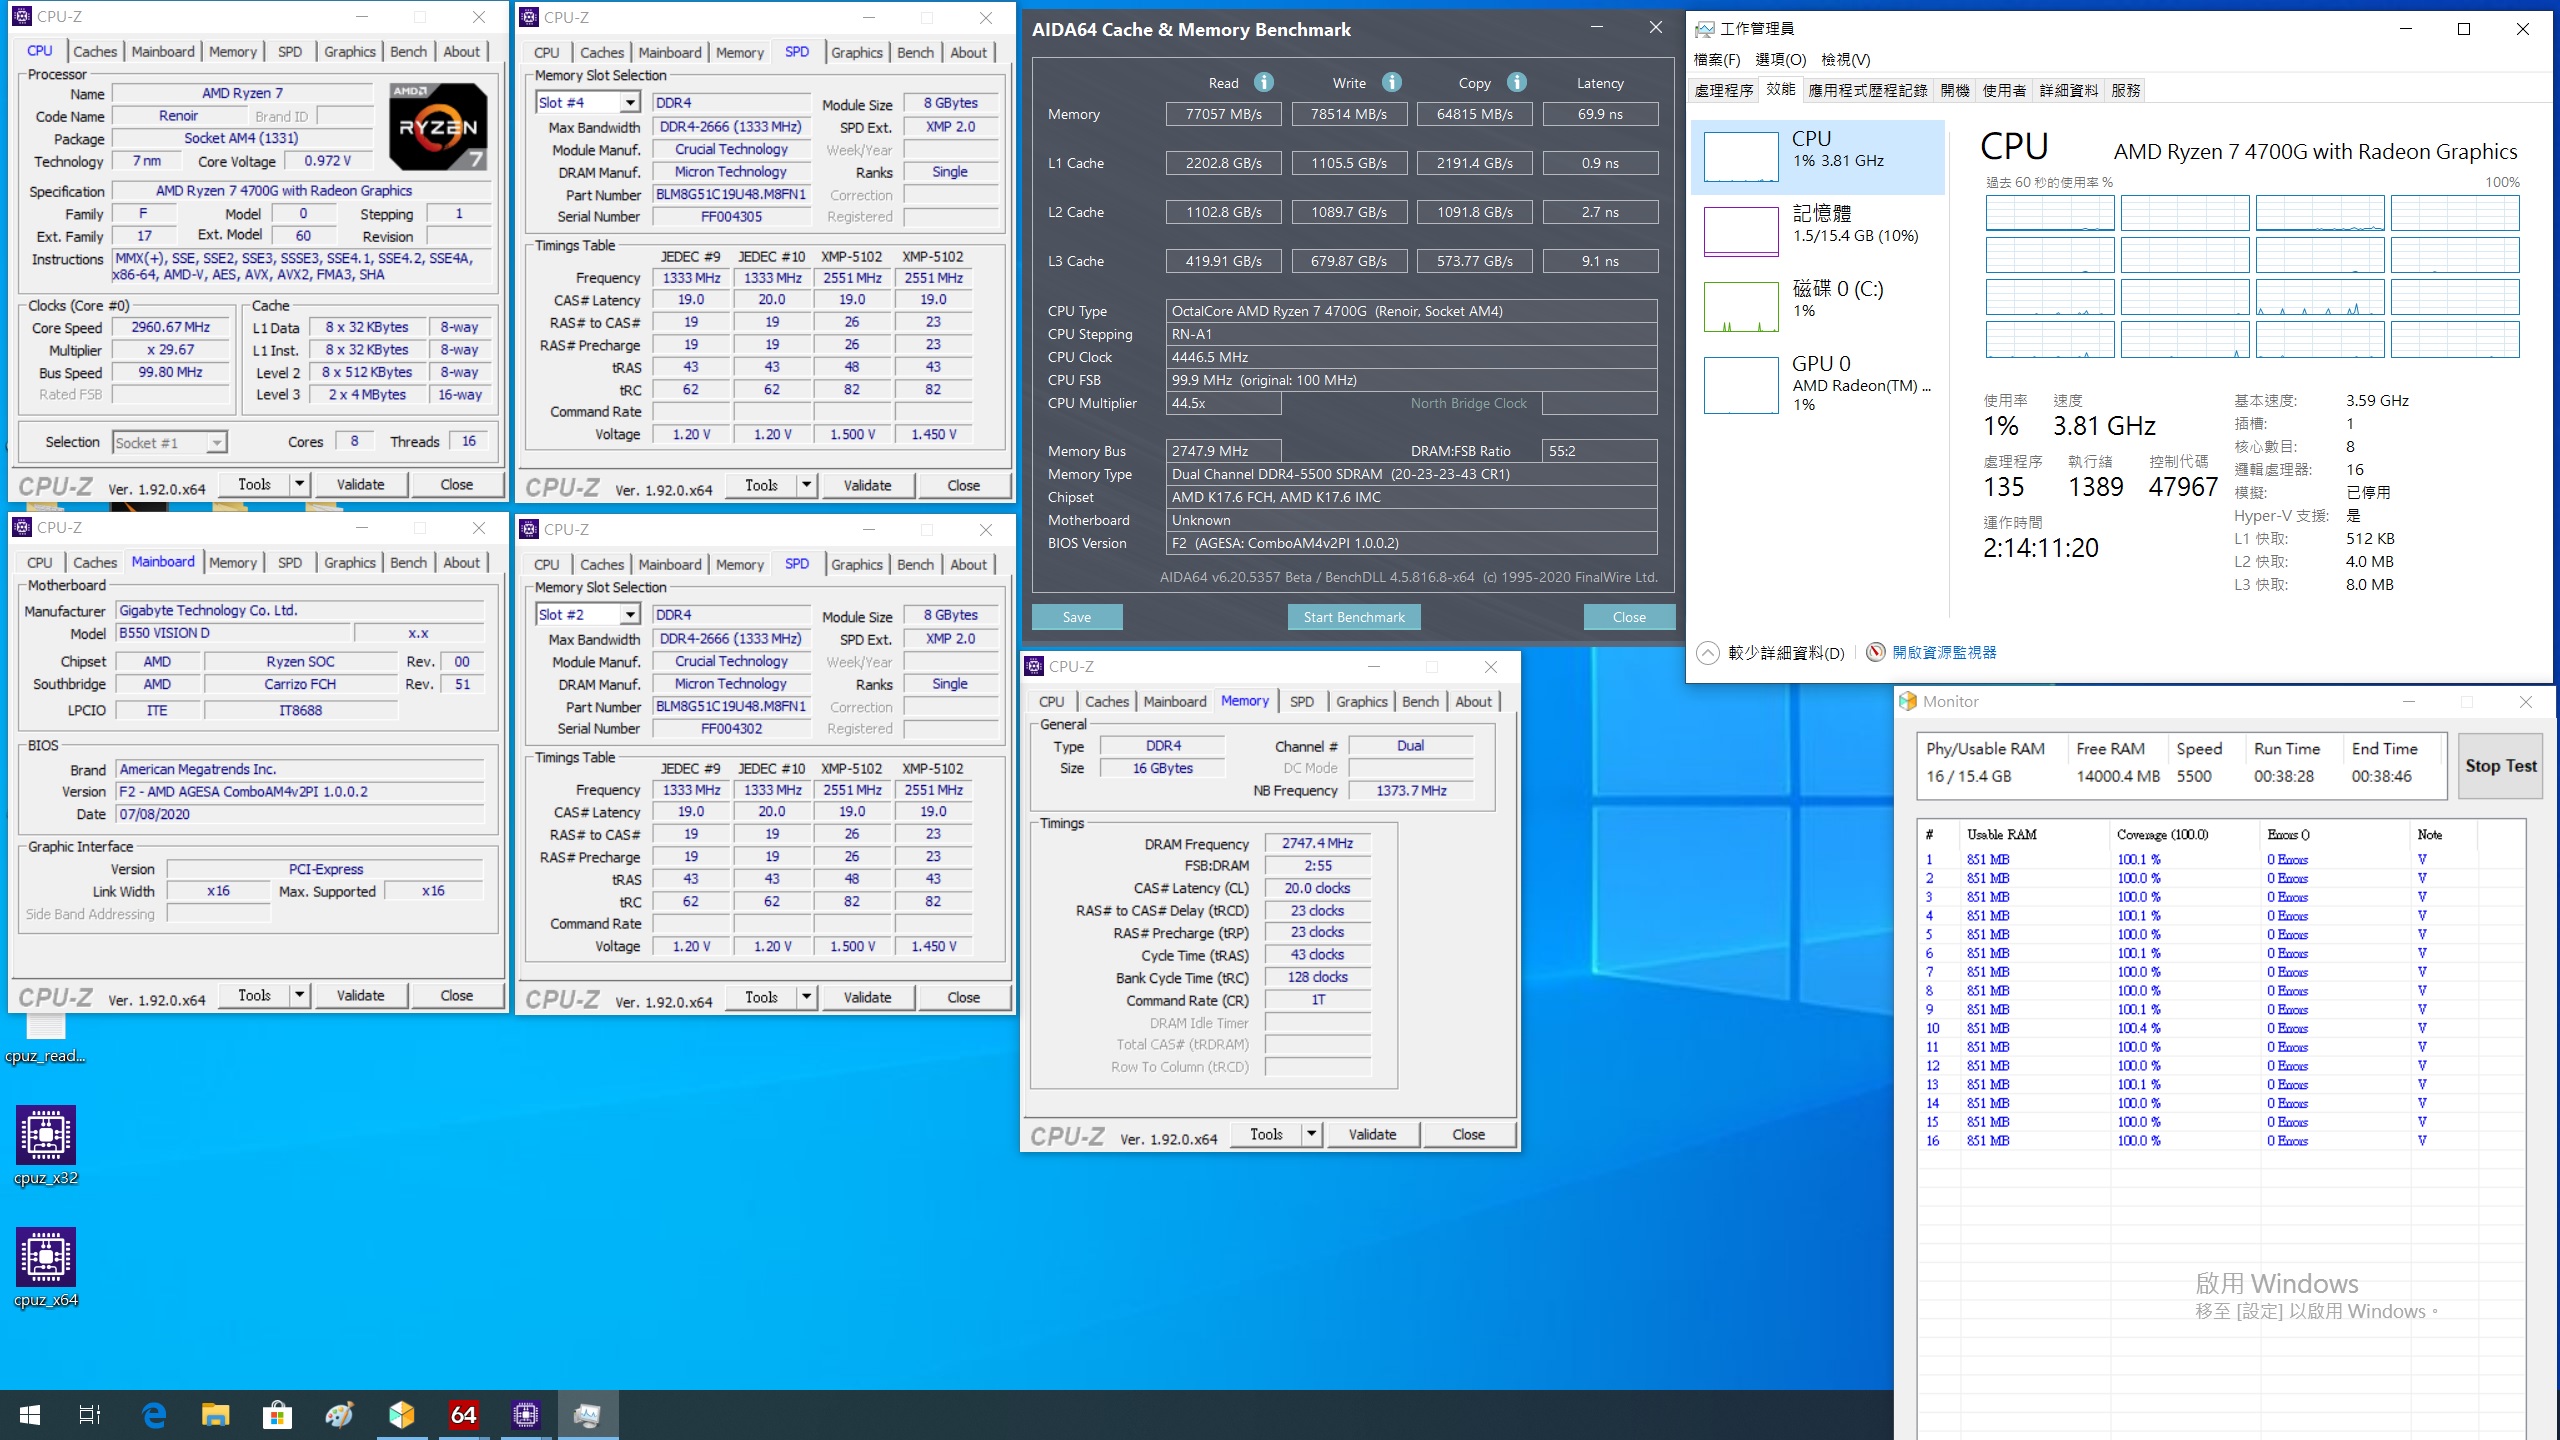Screen dimensions: 2560x1440
Task: Click Memory Latency value 69.9 ns
Action: [x=1600, y=114]
